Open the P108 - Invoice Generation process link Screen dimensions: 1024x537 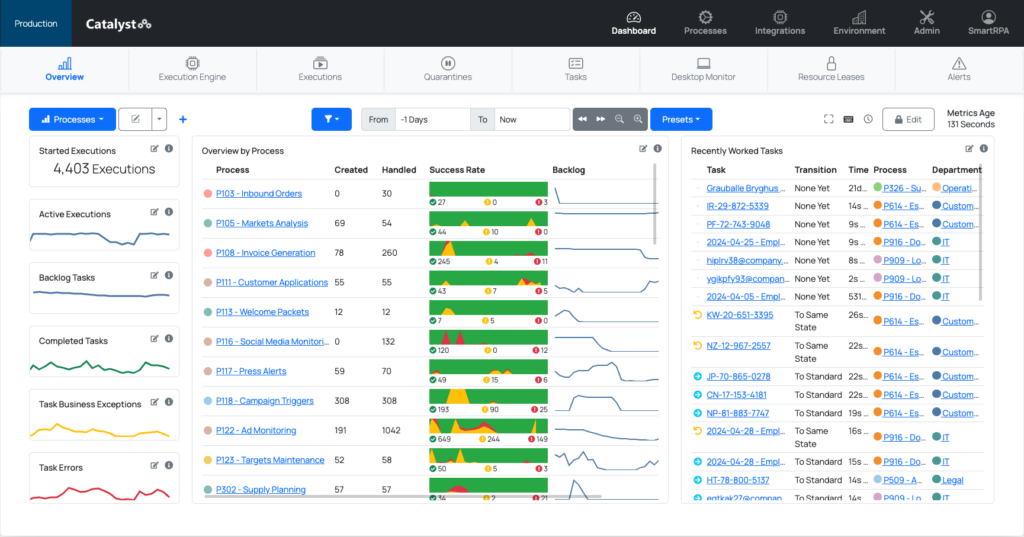(x=265, y=253)
